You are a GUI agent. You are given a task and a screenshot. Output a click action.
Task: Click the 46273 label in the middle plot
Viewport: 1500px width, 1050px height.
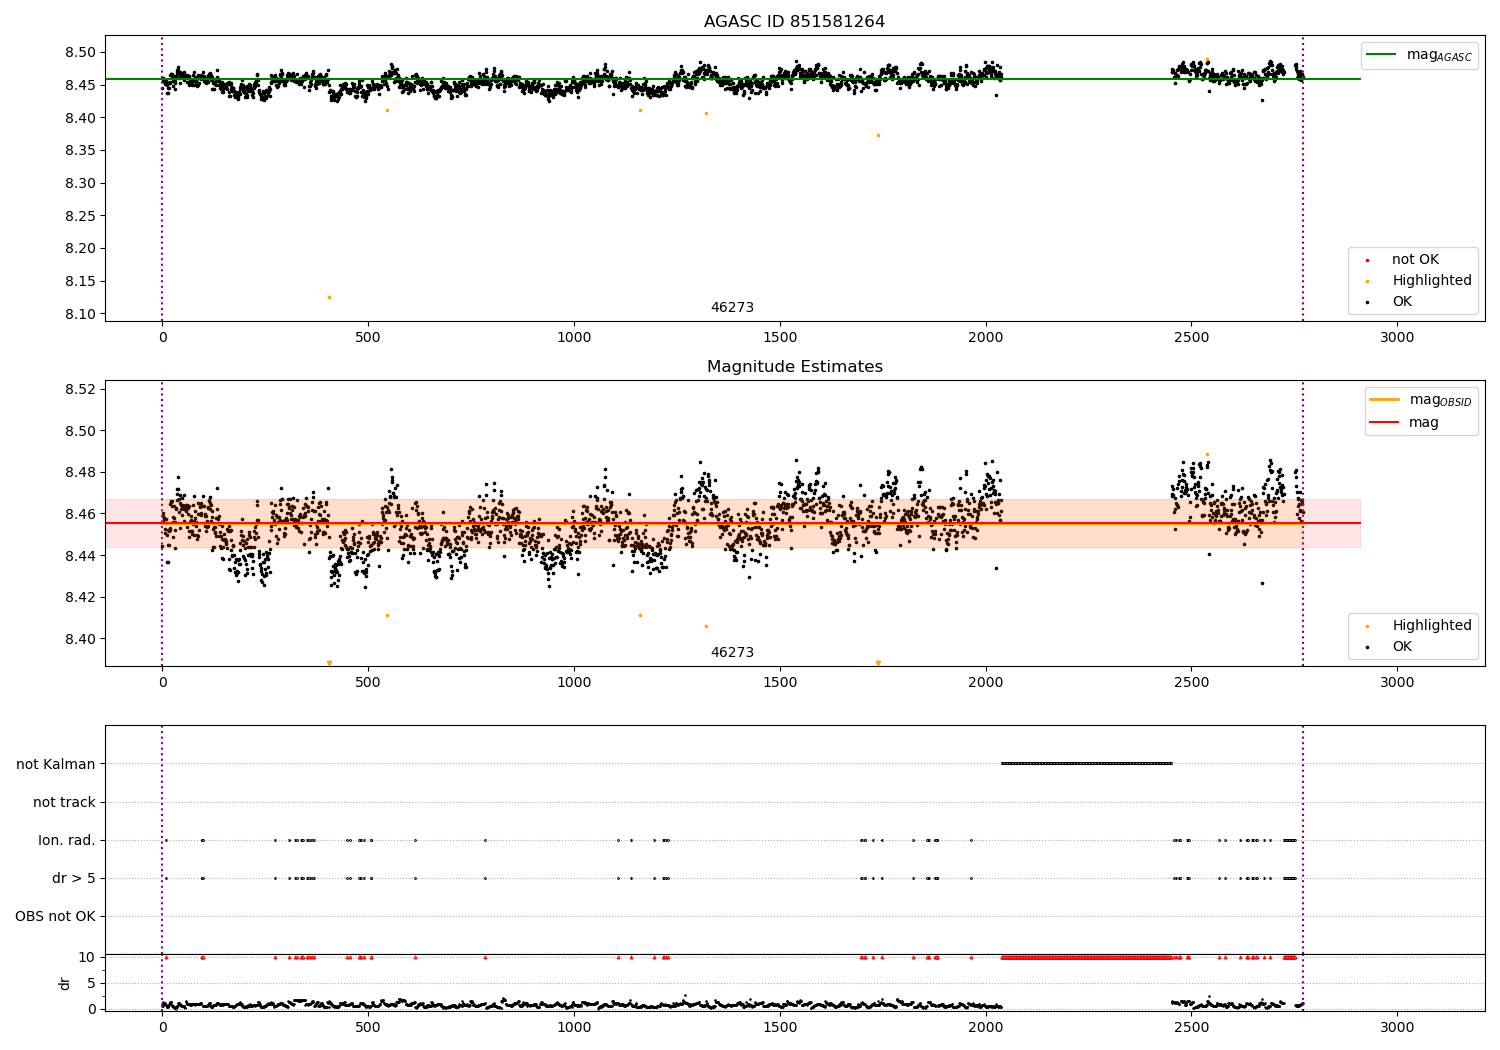click(732, 653)
